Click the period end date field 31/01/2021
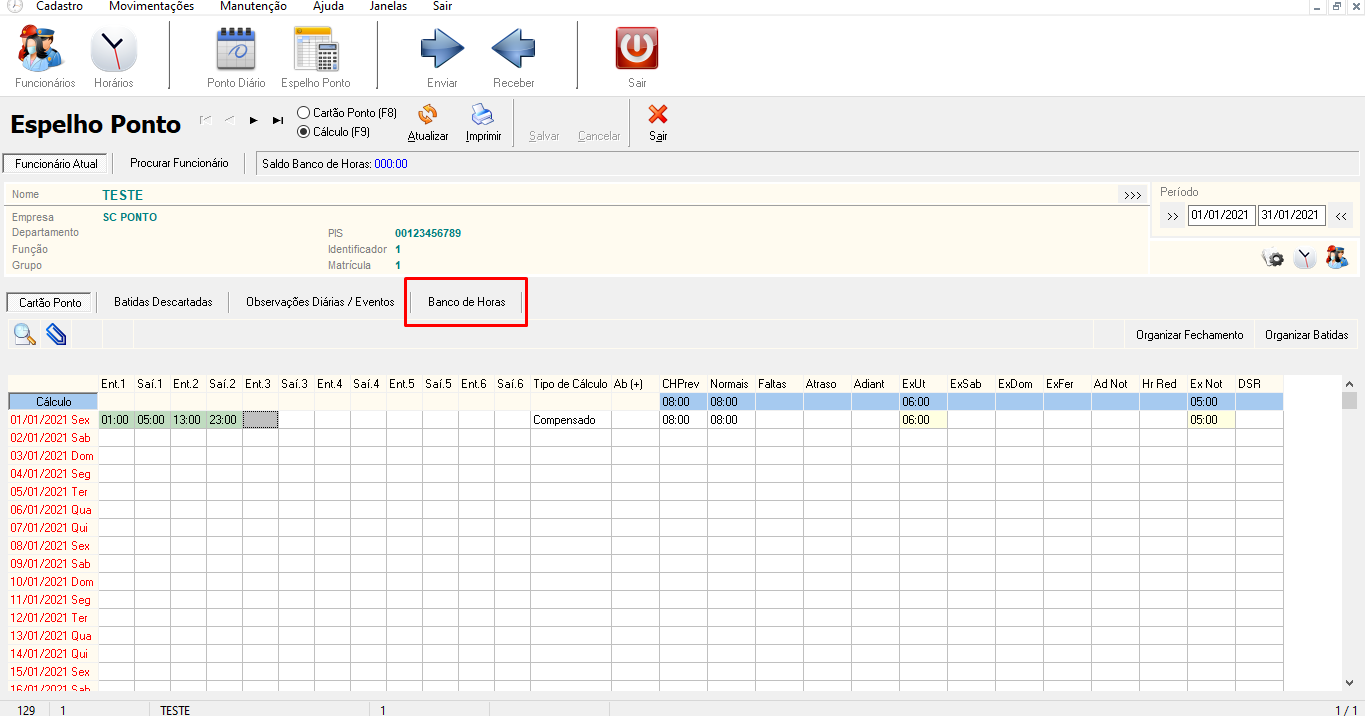Viewport: 1365px width, 716px height. 1291,216
